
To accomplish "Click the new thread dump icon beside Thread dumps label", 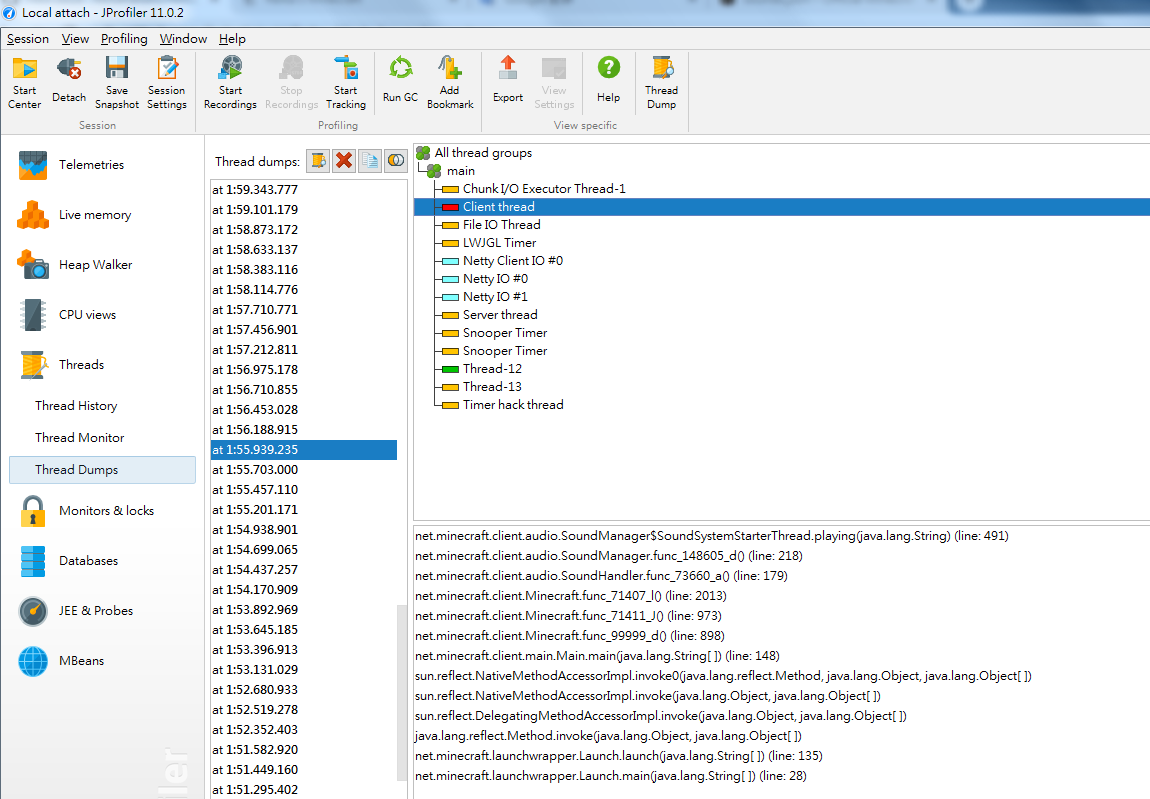I will pos(318,160).
